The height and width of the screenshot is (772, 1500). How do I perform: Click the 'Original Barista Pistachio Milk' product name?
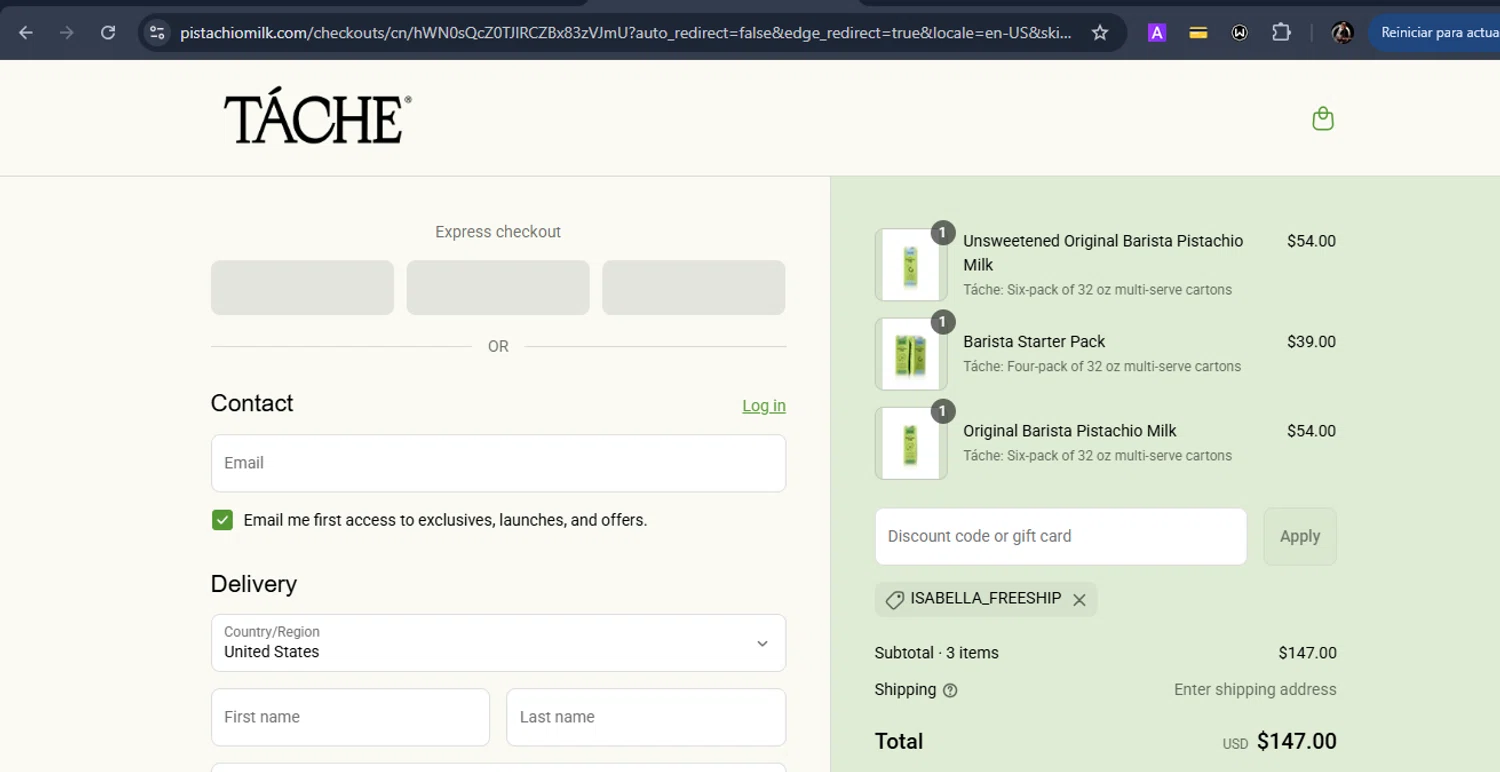(x=1070, y=431)
